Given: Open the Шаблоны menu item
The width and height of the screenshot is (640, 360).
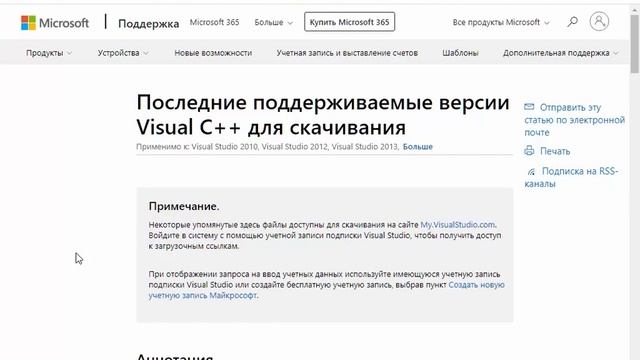Looking at the screenshot, I should click(x=460, y=53).
